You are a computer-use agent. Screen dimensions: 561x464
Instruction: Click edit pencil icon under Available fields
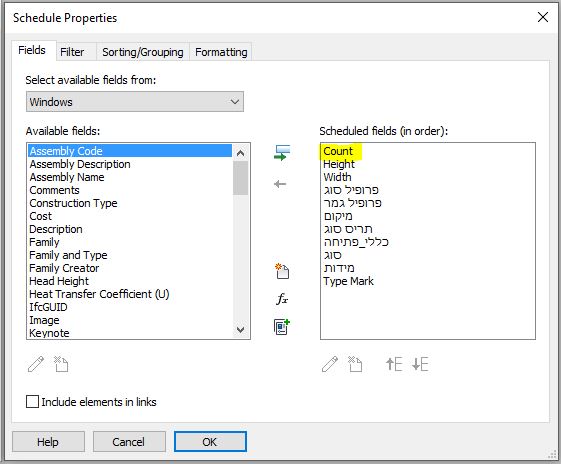[x=36, y=364]
